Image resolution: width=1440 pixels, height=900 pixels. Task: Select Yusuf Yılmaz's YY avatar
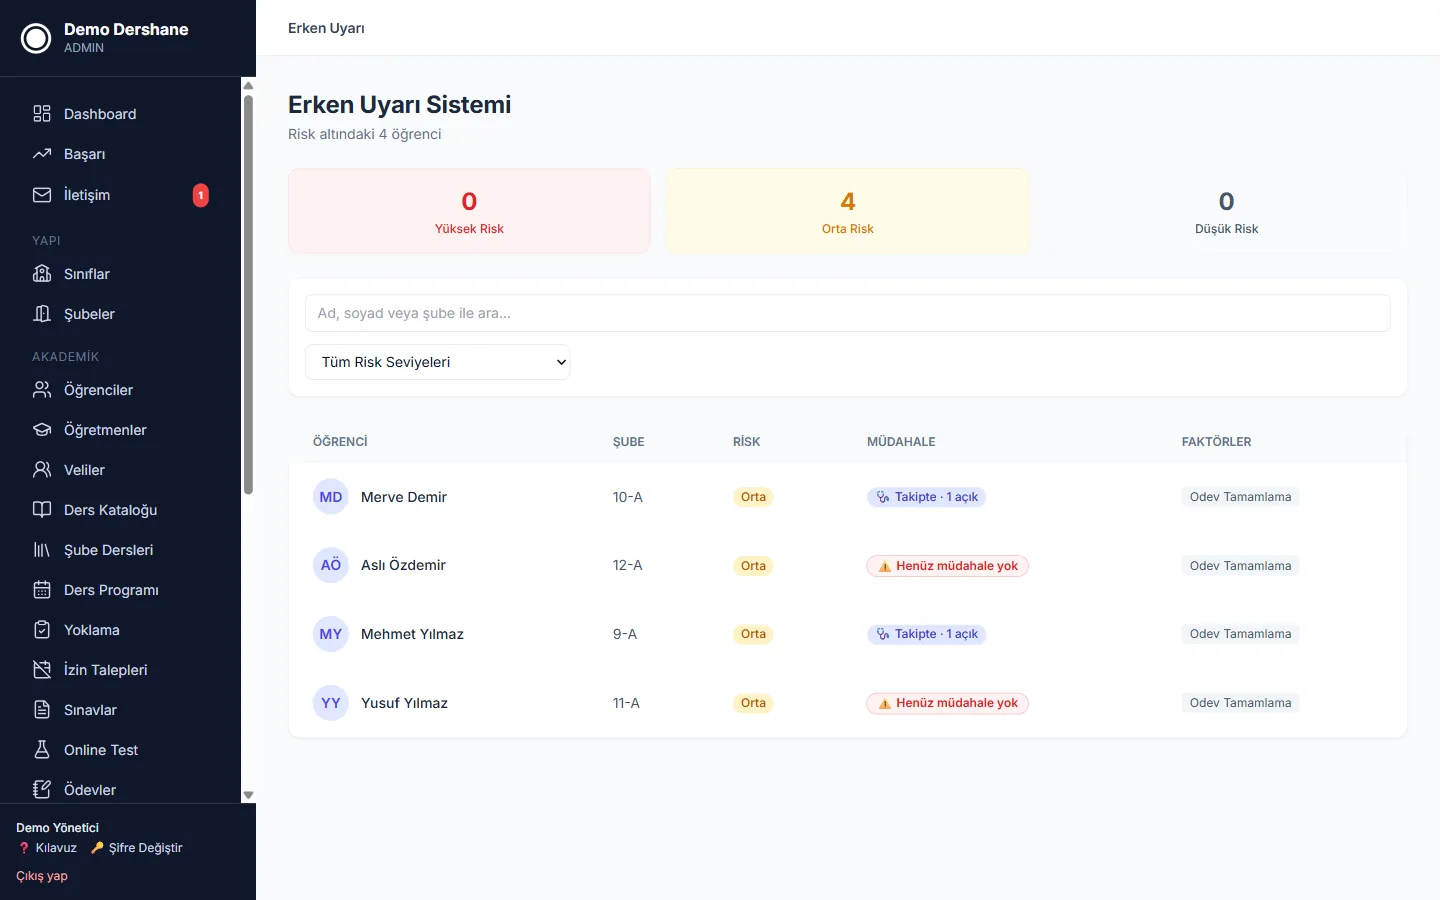[331, 703]
